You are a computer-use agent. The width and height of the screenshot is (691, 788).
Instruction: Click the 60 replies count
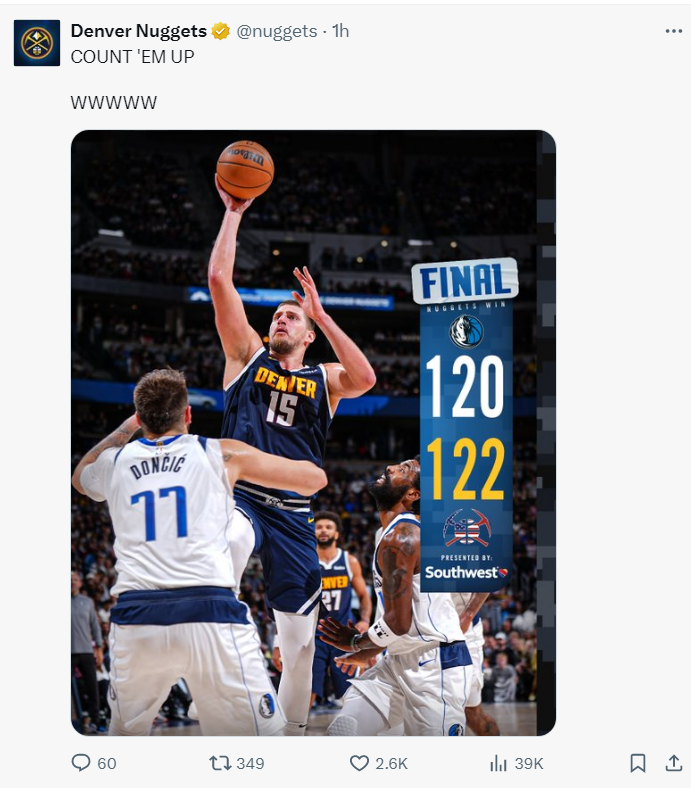pos(107,763)
